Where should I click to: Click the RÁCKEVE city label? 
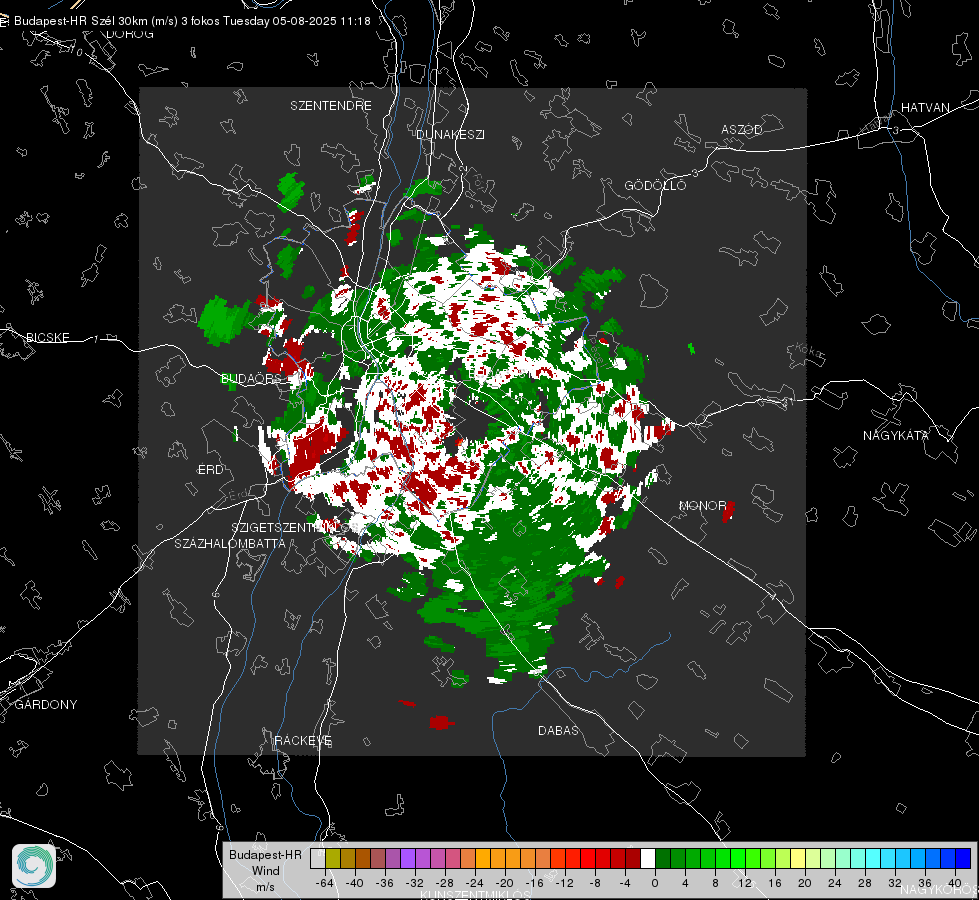point(303,740)
